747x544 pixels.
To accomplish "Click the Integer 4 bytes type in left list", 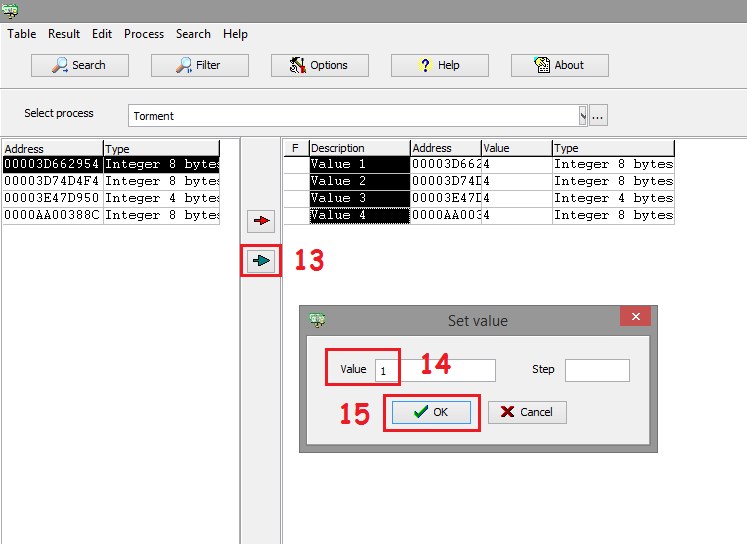I will click(x=162, y=199).
